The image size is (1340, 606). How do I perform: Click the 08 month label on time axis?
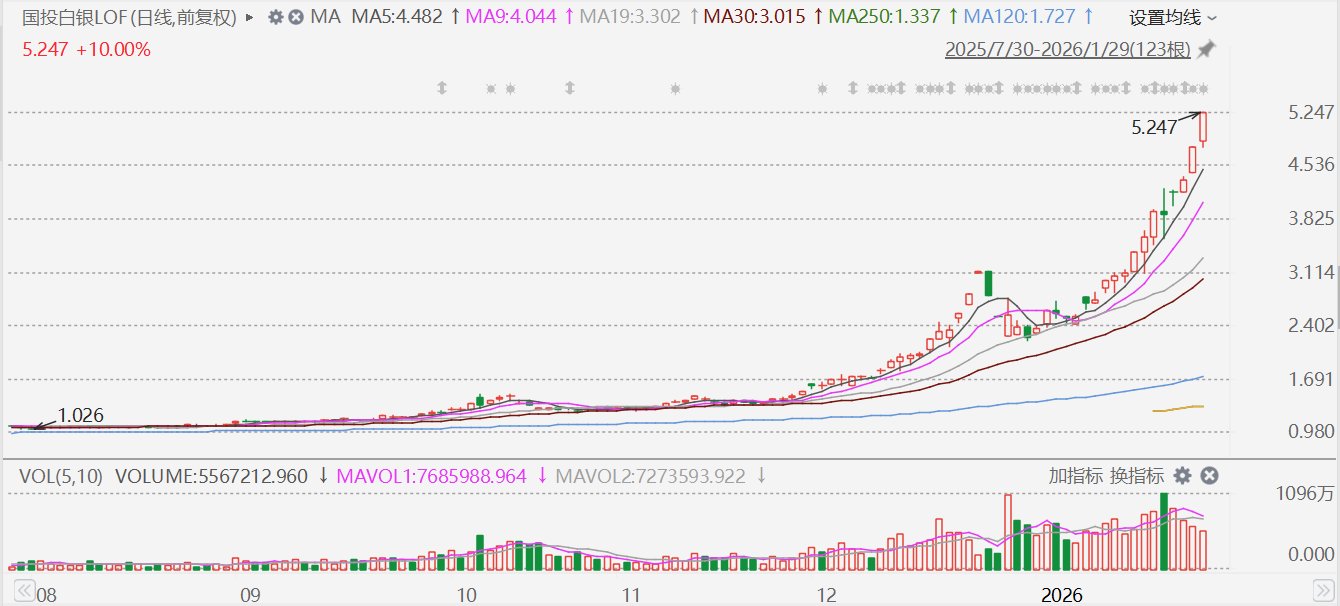pyautogui.click(x=46, y=594)
